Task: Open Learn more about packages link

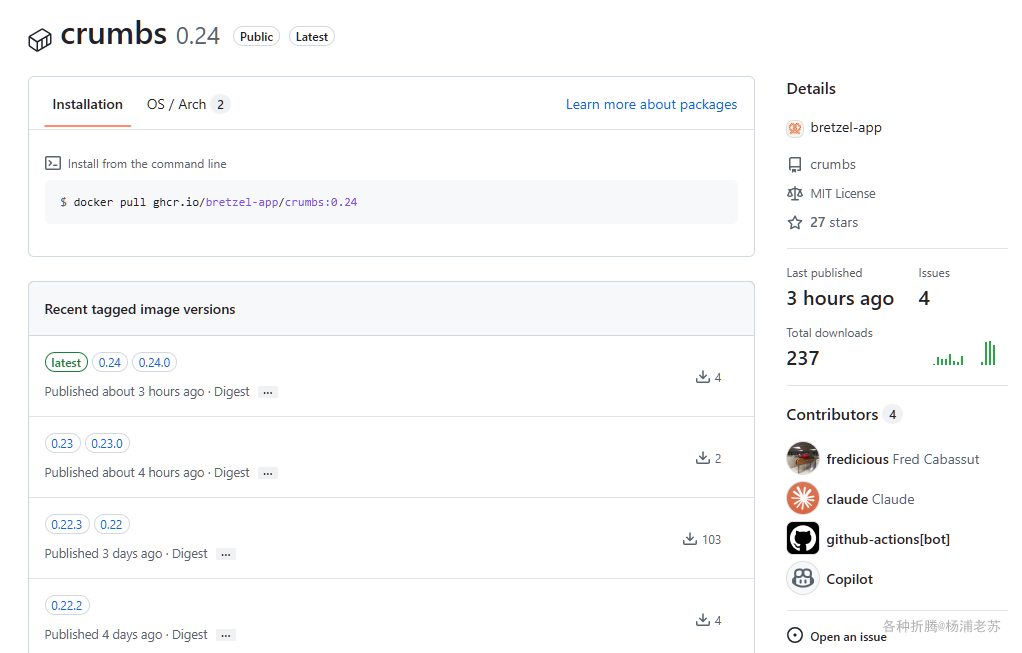Action: pos(651,104)
